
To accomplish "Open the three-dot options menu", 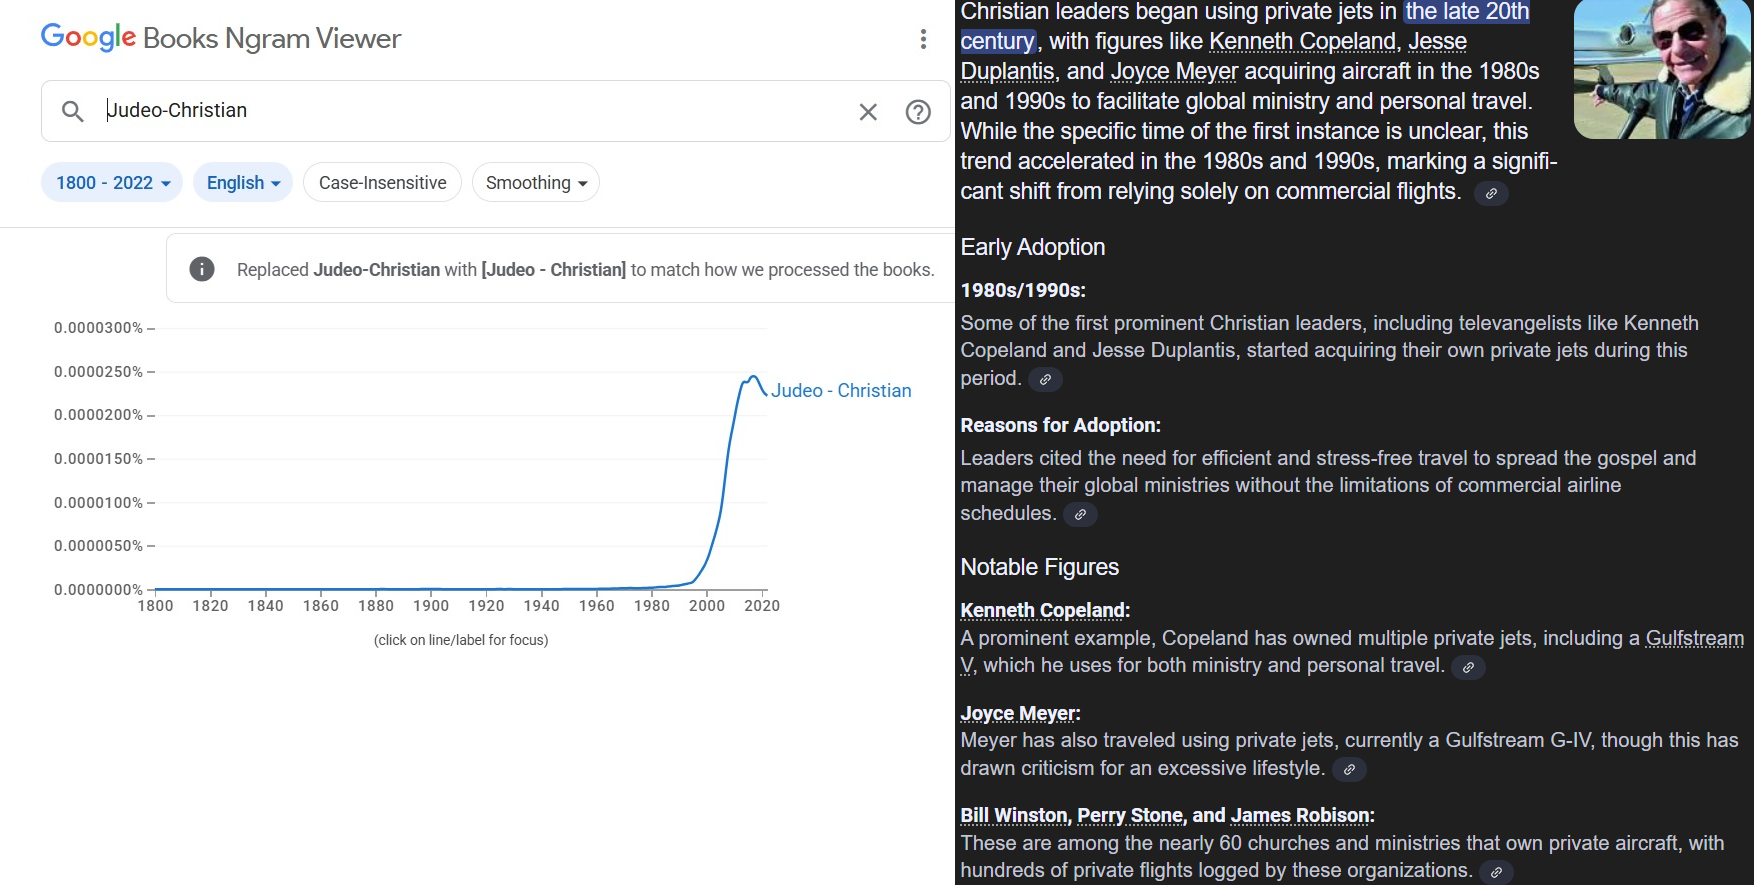I will (x=923, y=39).
